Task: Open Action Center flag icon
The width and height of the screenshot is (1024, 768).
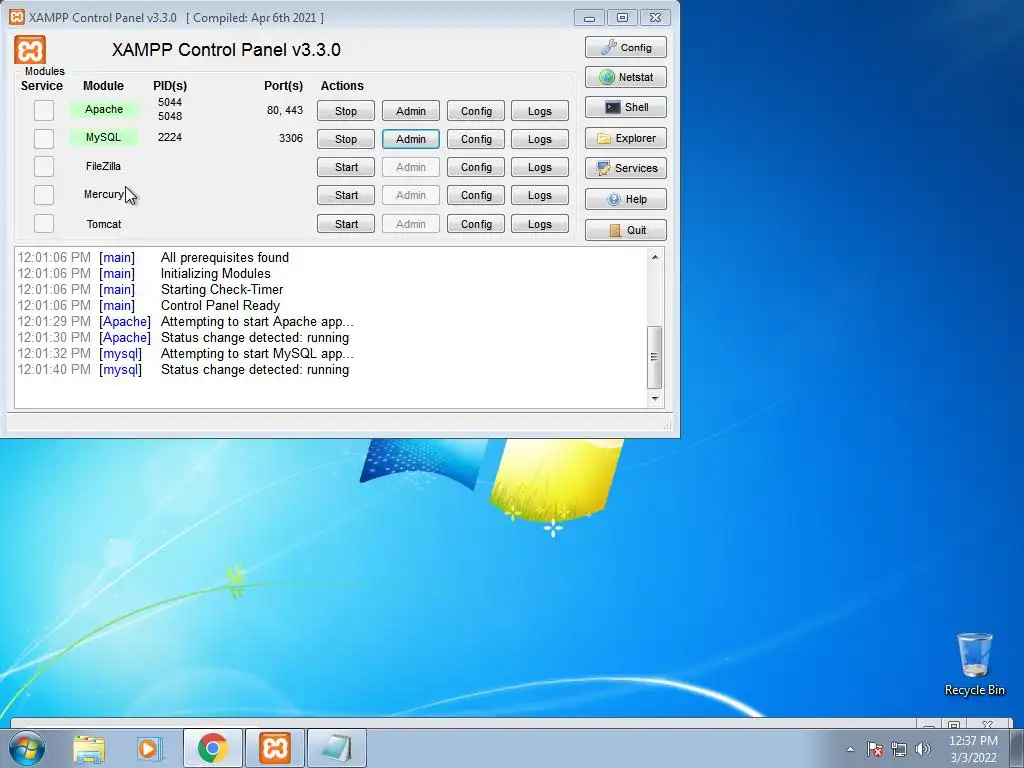Action: tap(875, 749)
